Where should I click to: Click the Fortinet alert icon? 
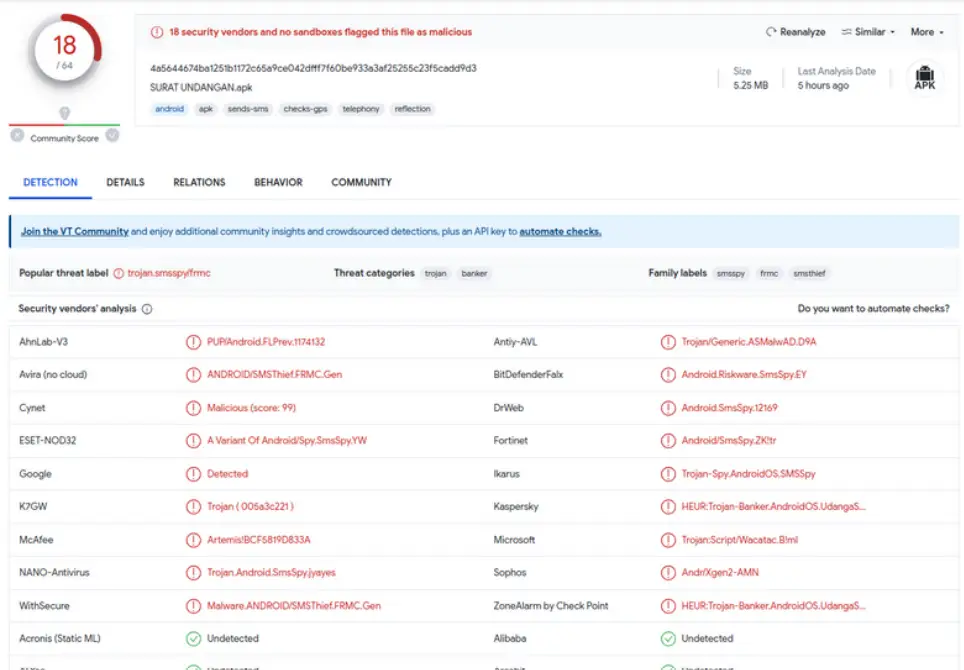pos(668,440)
